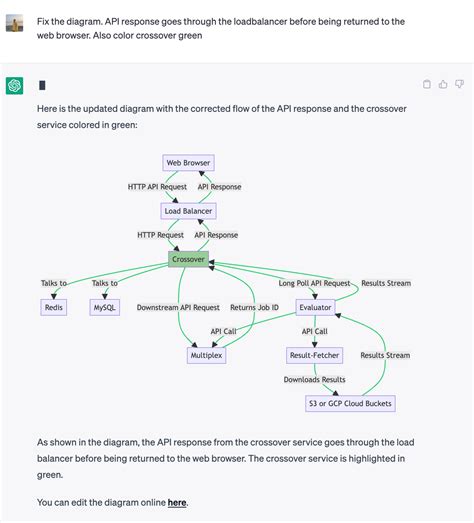Click the green Crossover node
Viewport: 474px width, 523px height.
tap(188, 259)
